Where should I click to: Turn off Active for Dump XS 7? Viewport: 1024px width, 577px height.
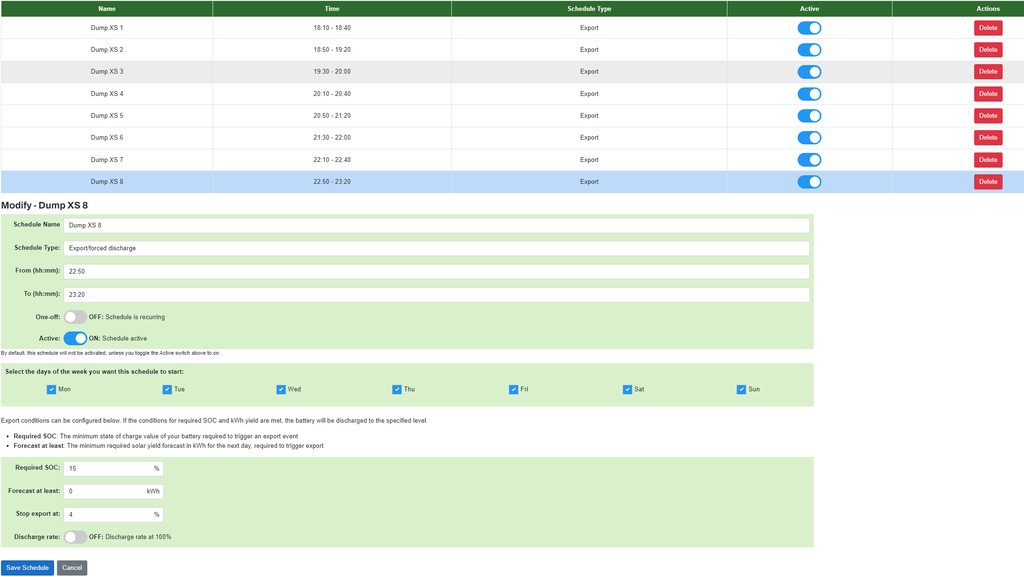coord(809,160)
